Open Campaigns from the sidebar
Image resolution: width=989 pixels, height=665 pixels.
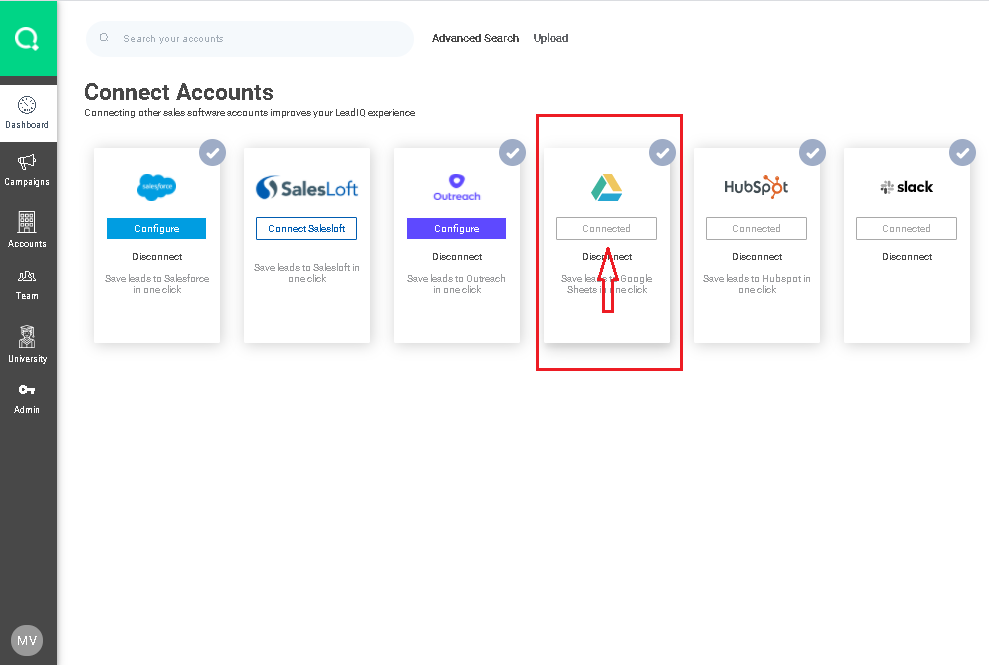pyautogui.click(x=27, y=170)
